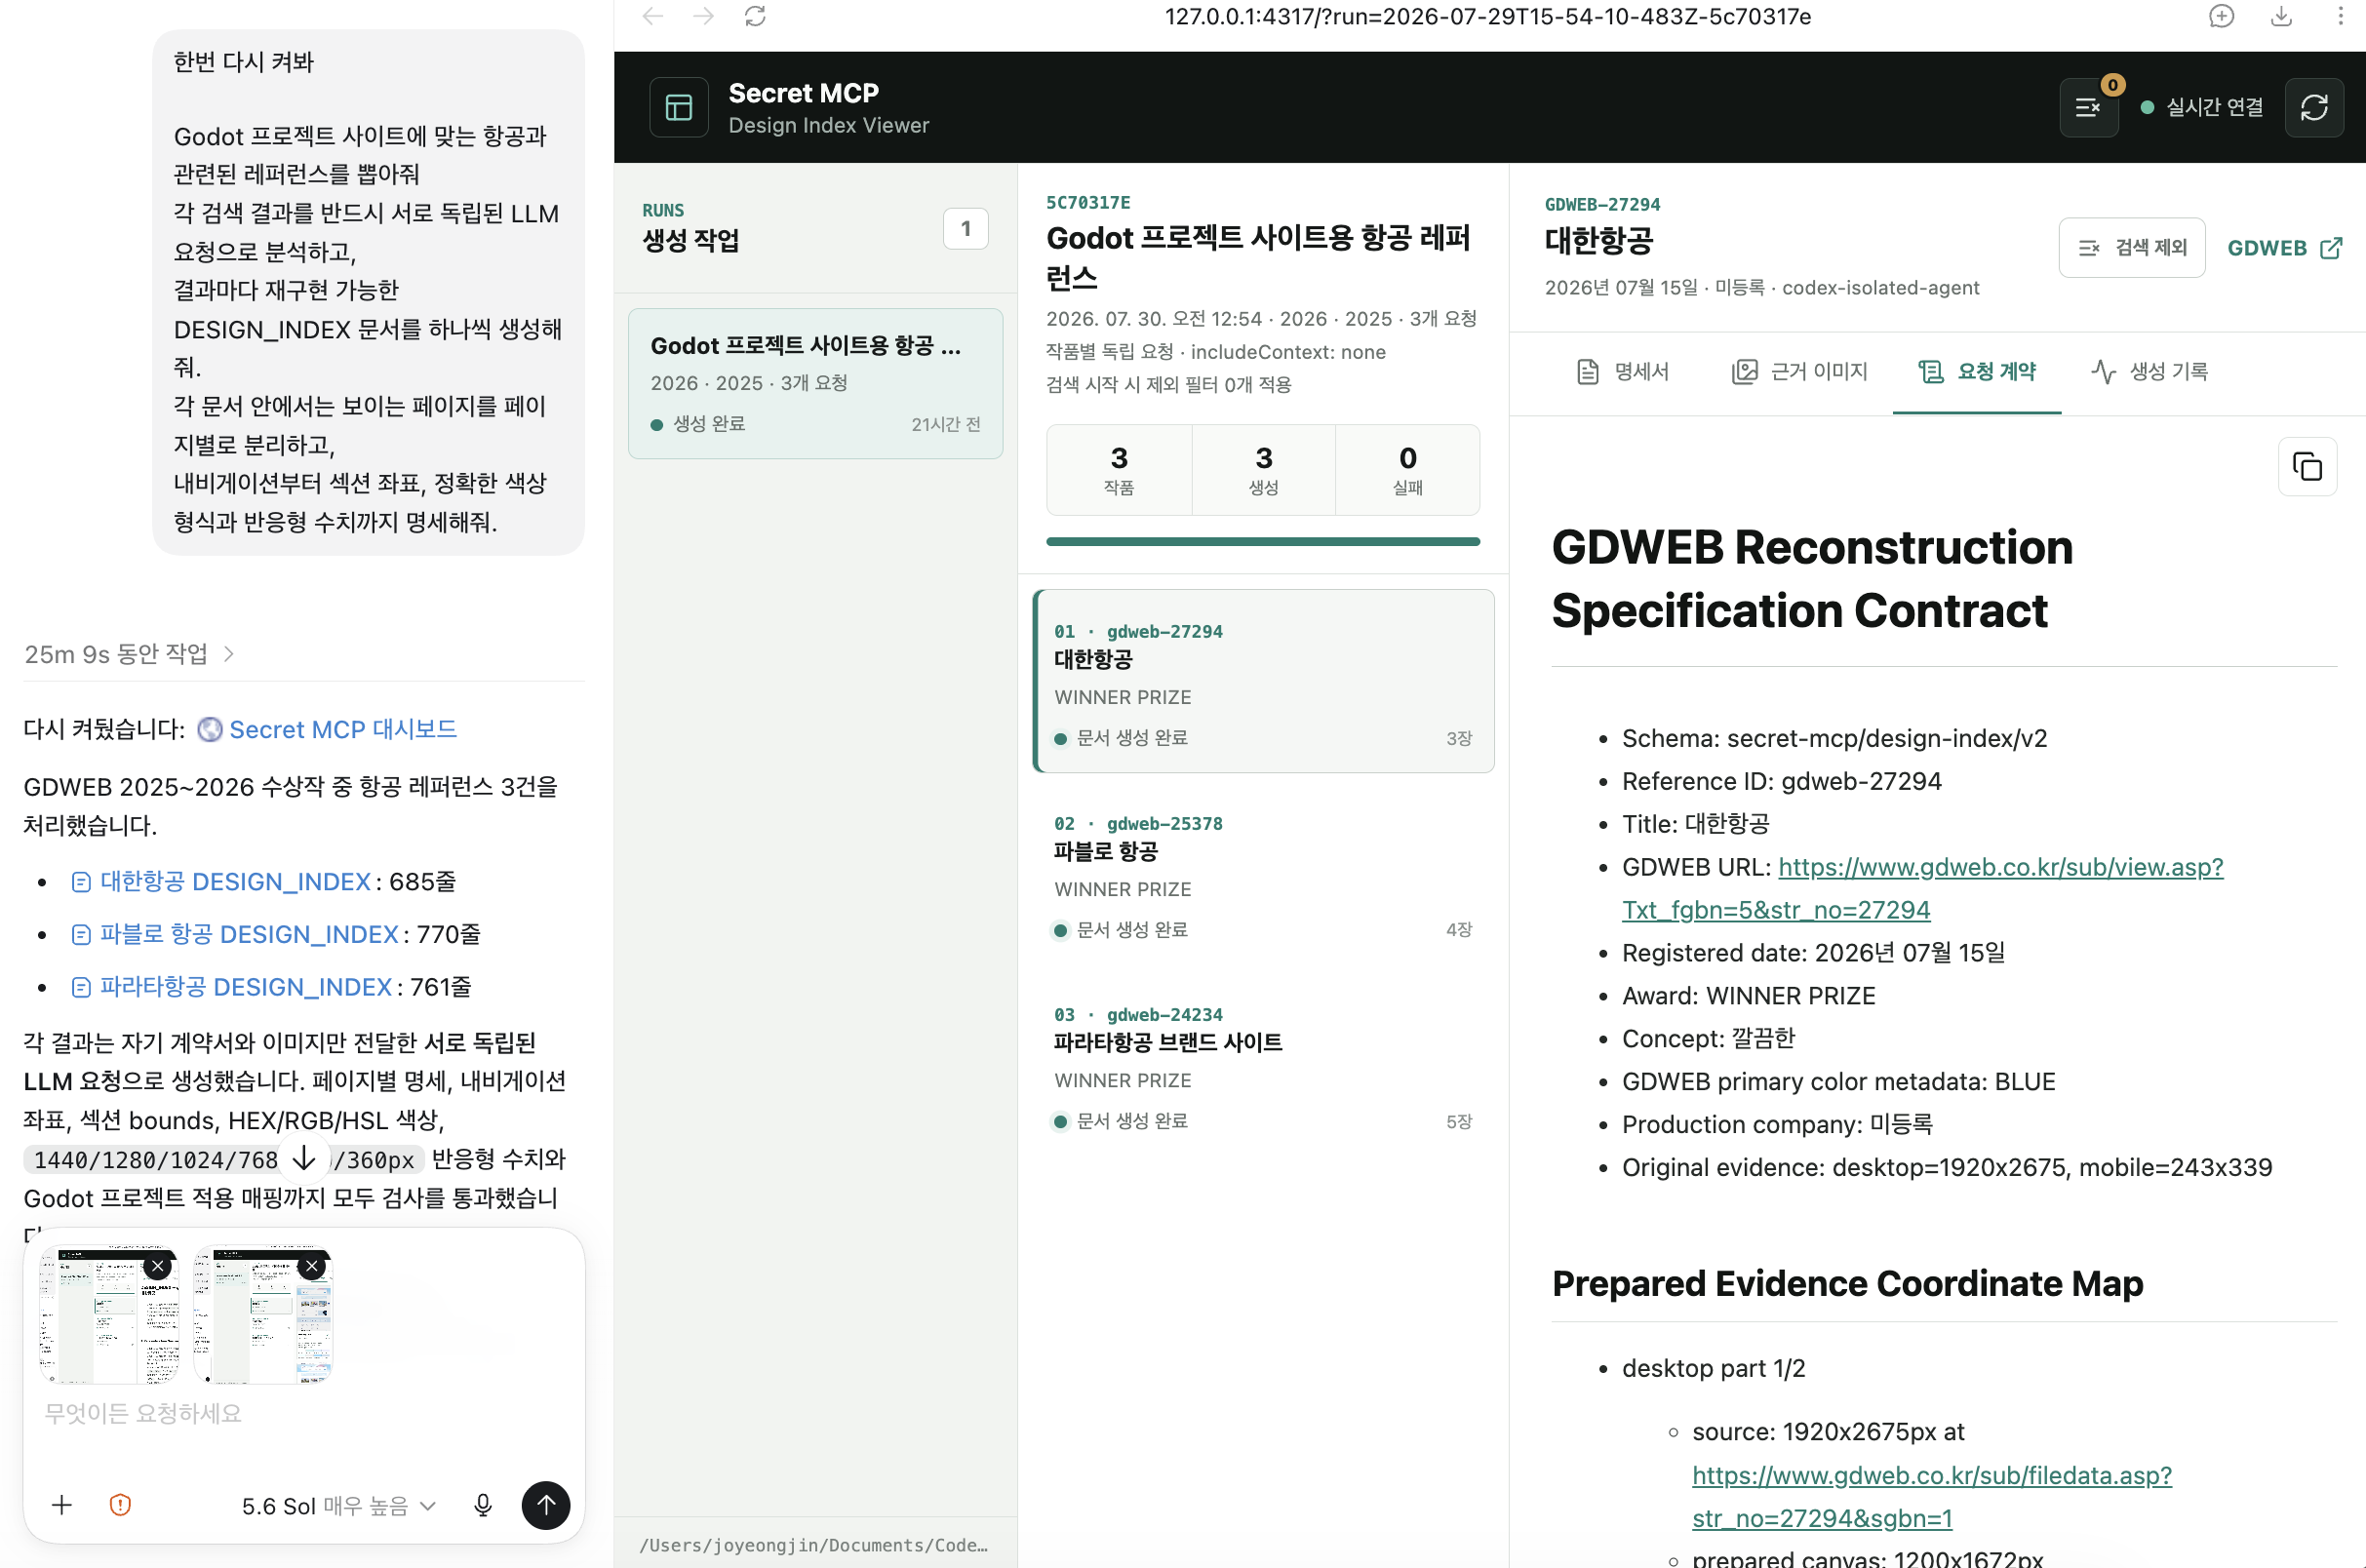
Task: Select the 파블로 항공 gdweb-25378 item
Action: [1263, 875]
